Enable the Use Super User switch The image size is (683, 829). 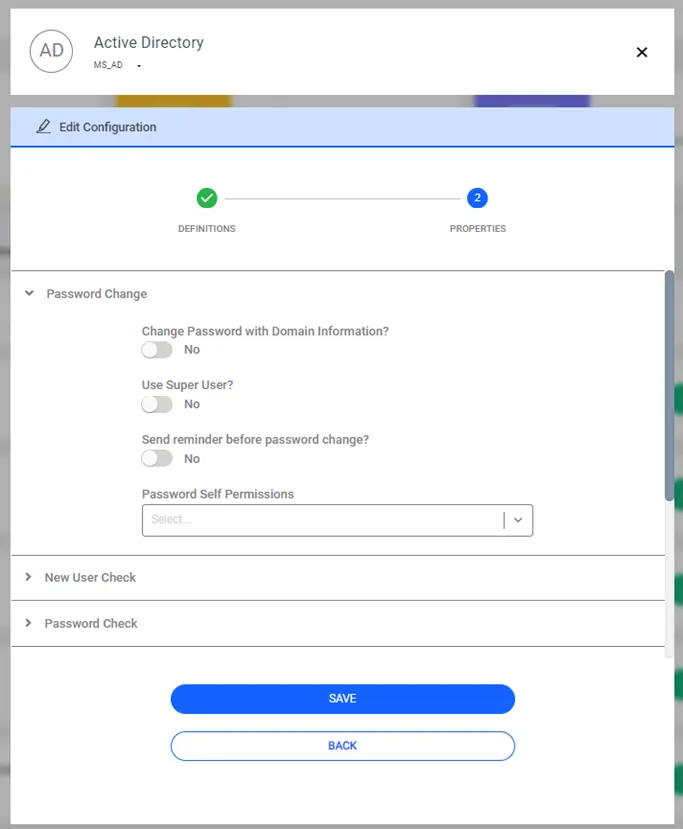157,404
